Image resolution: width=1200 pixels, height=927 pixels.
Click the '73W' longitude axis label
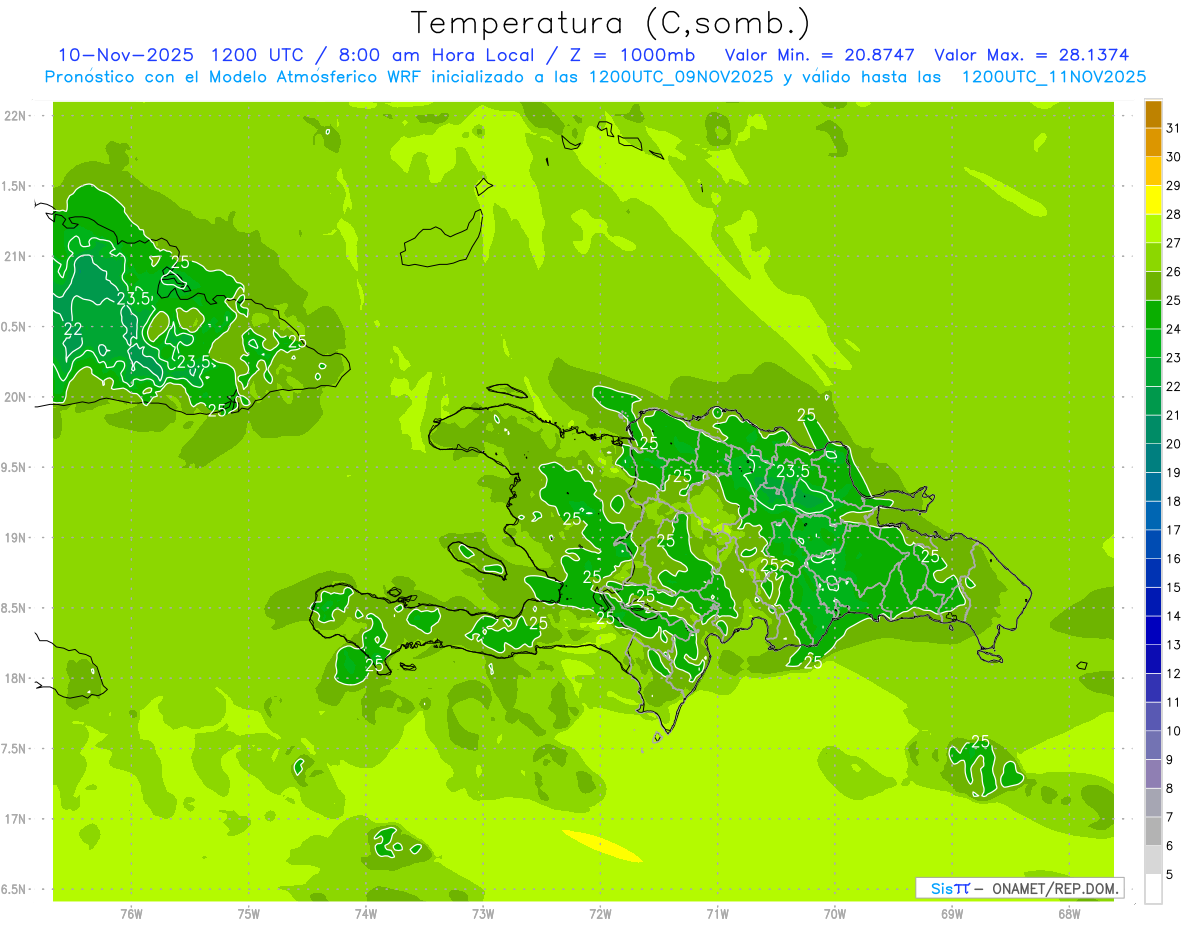click(x=483, y=914)
